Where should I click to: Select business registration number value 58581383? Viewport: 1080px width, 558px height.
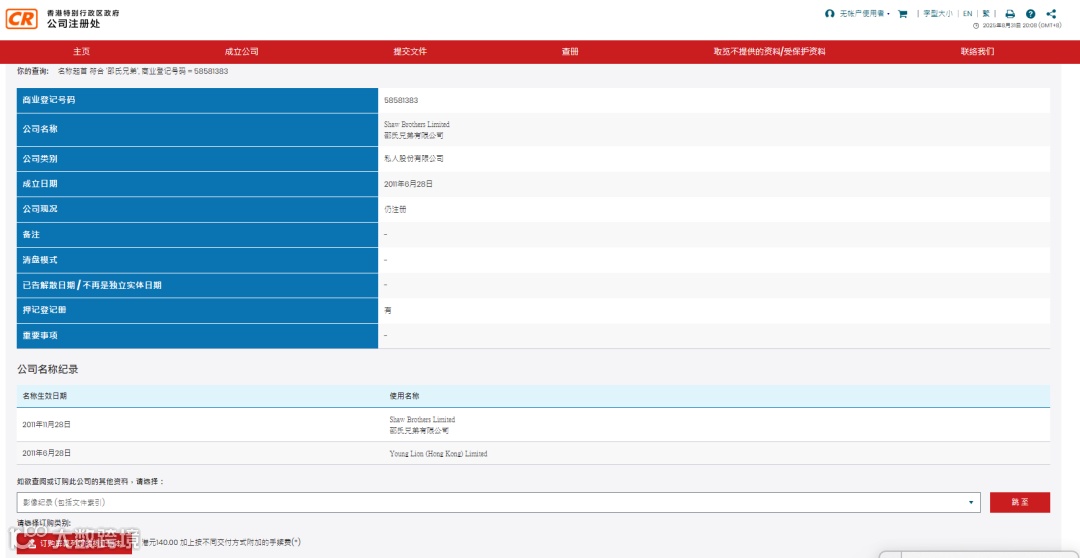(x=401, y=101)
